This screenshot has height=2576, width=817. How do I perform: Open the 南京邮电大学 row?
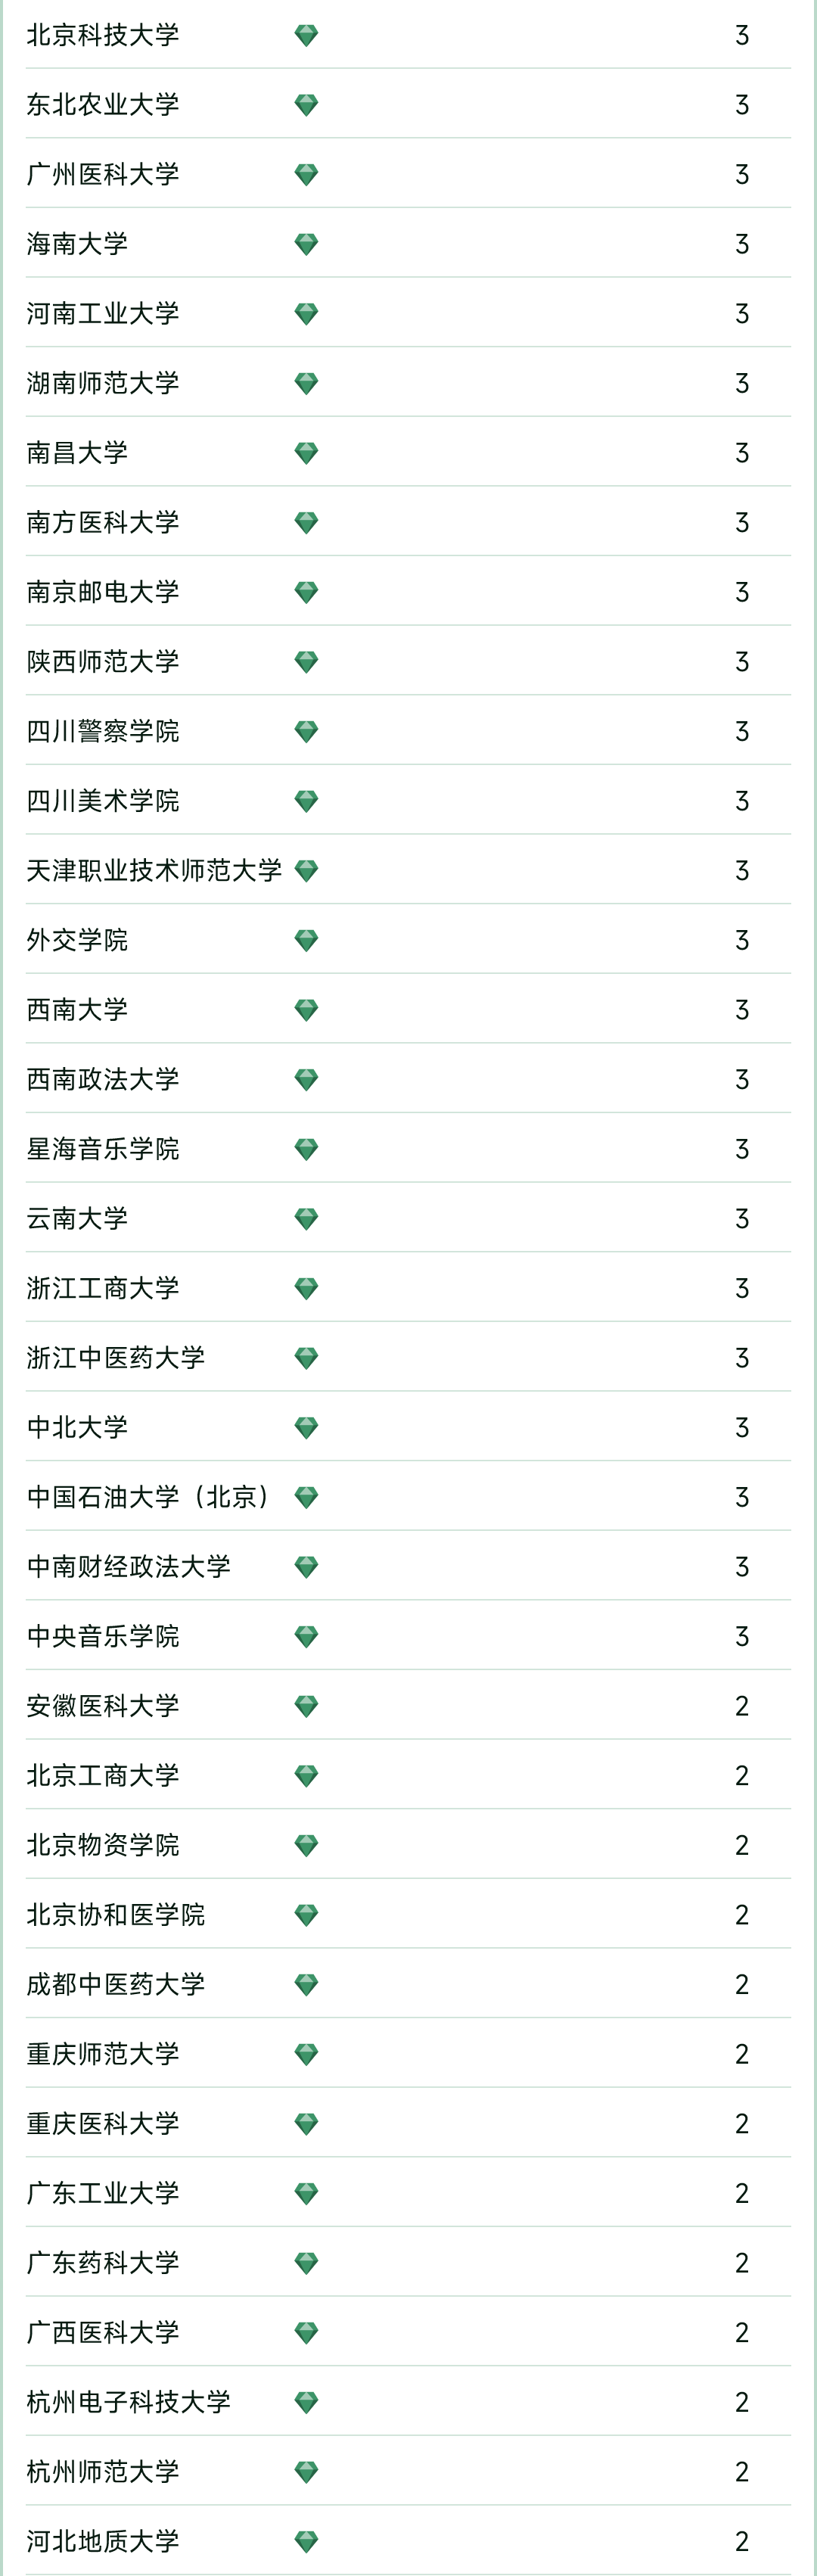pyautogui.click(x=408, y=592)
